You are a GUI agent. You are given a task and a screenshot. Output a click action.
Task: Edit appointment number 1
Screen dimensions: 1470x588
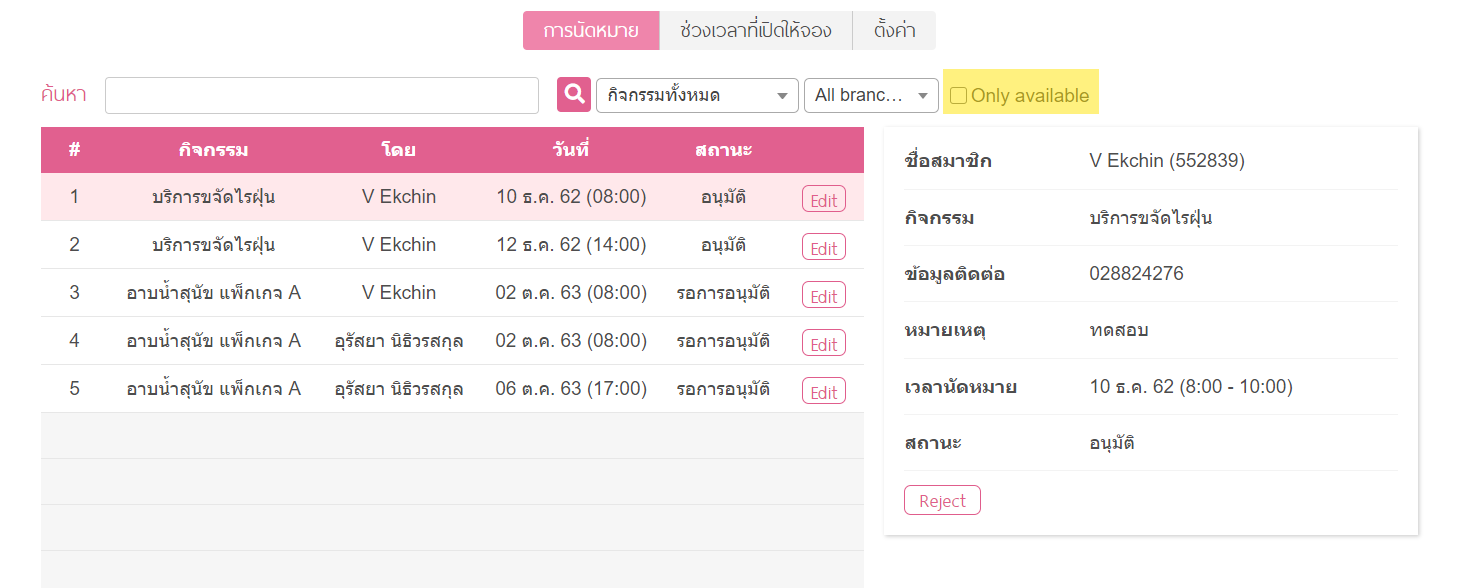[x=824, y=199]
